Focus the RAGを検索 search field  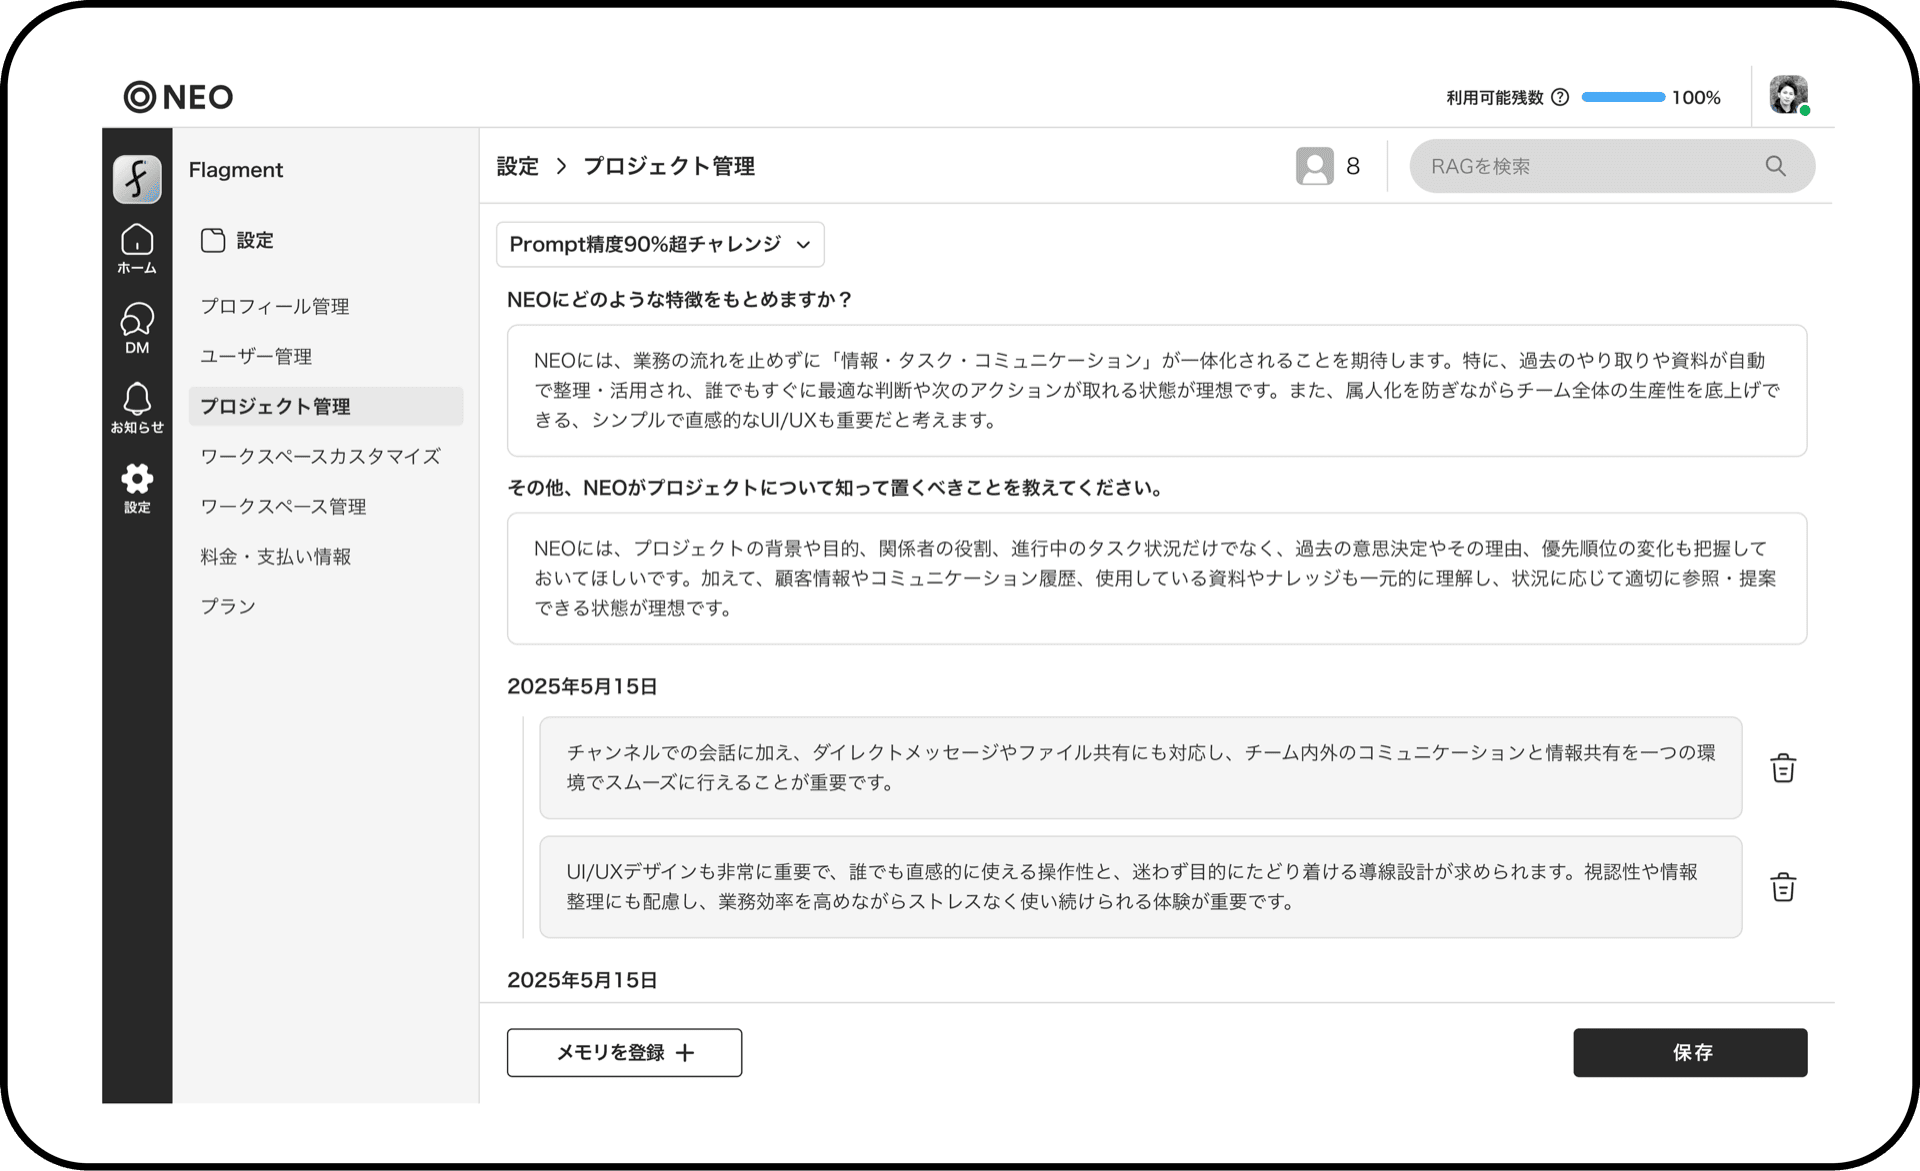(1612, 166)
